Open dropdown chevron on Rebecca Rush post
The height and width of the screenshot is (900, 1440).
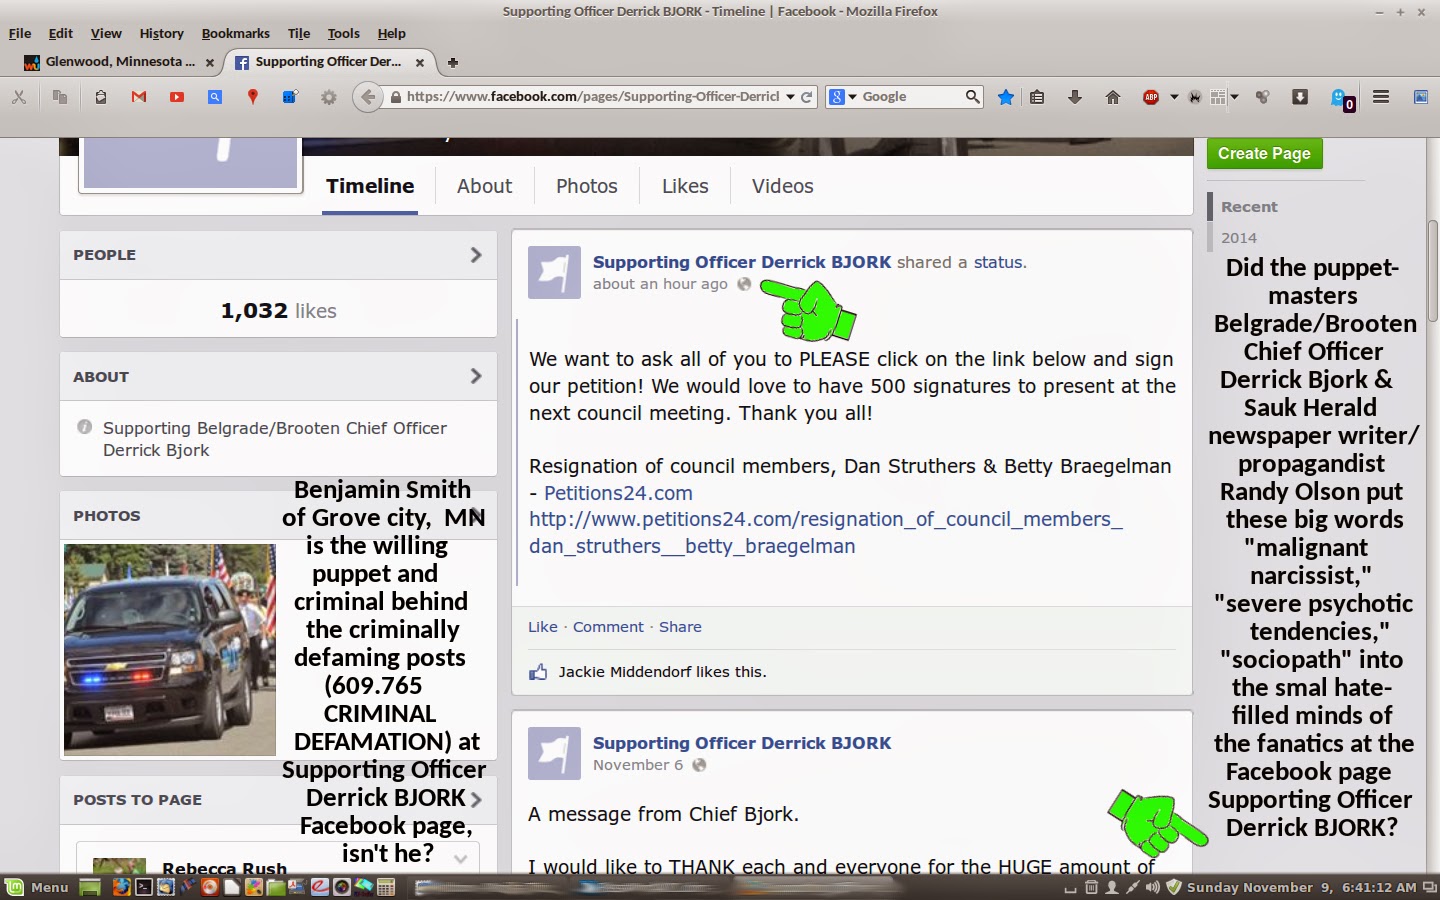pos(460,859)
